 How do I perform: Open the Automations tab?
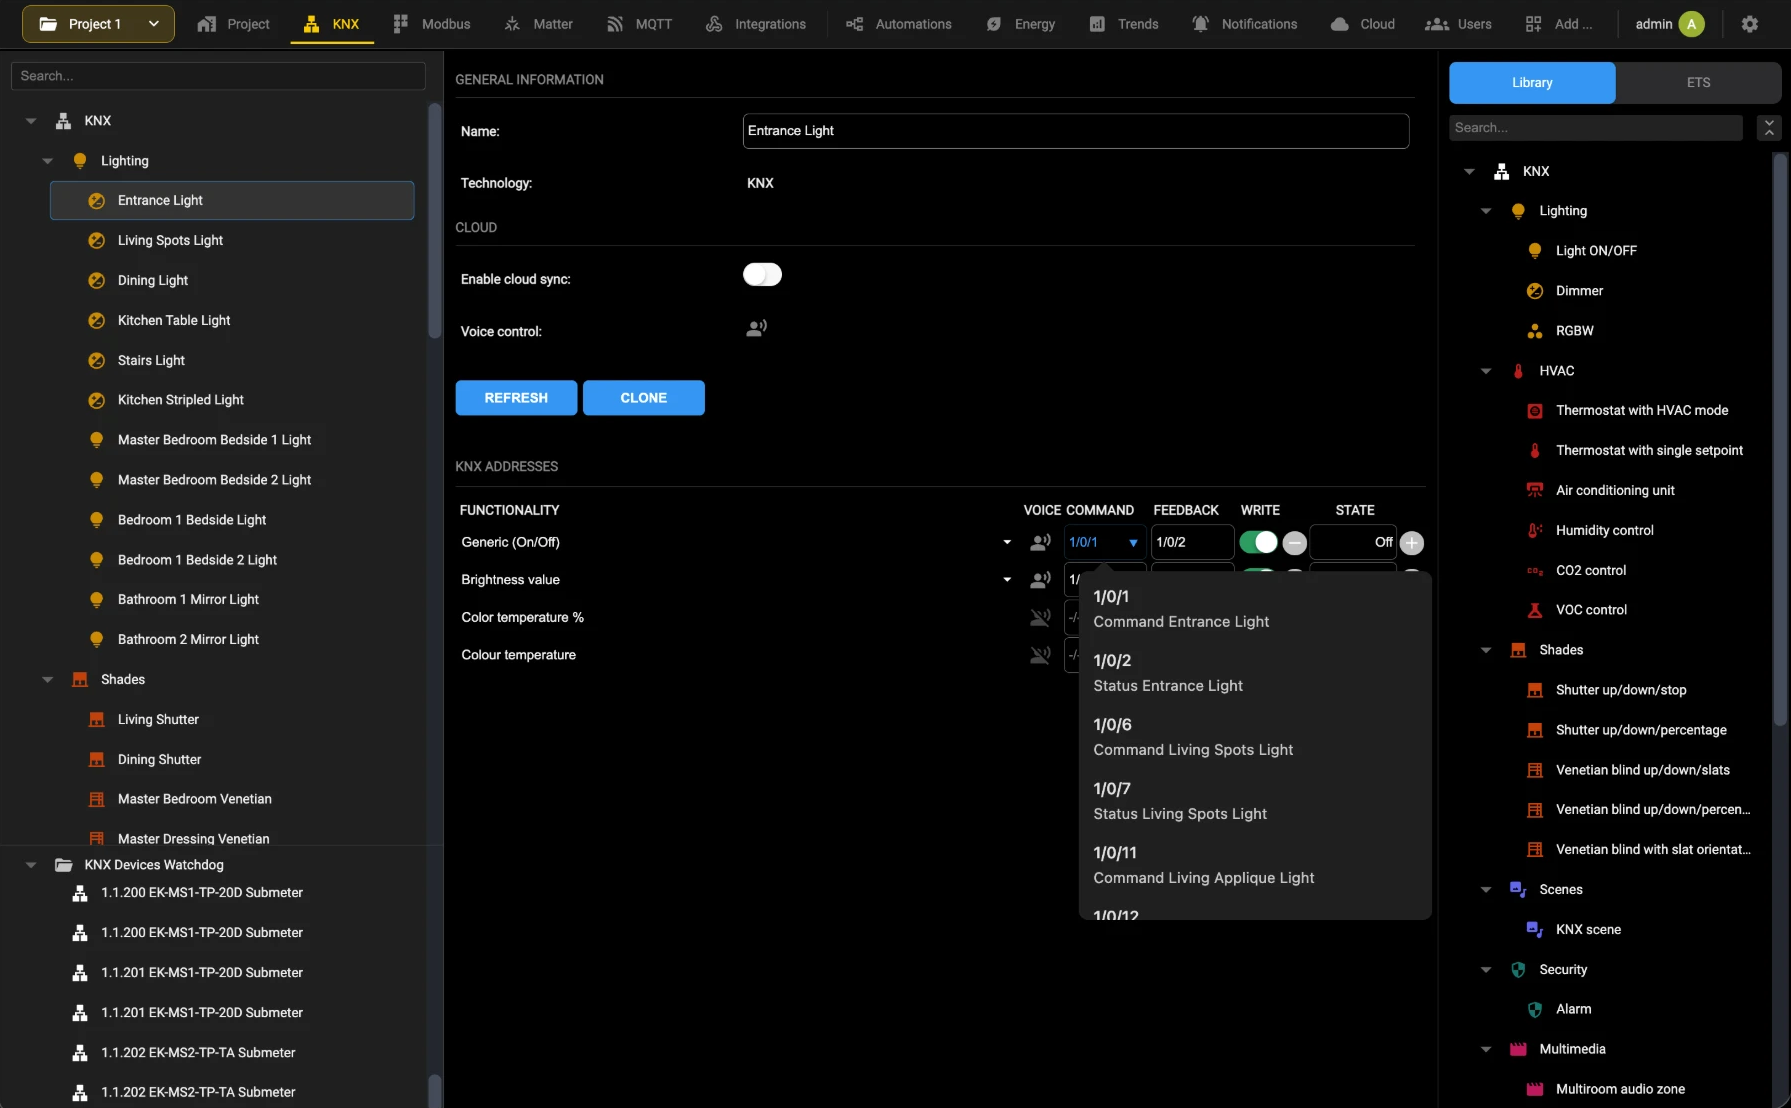(x=898, y=24)
